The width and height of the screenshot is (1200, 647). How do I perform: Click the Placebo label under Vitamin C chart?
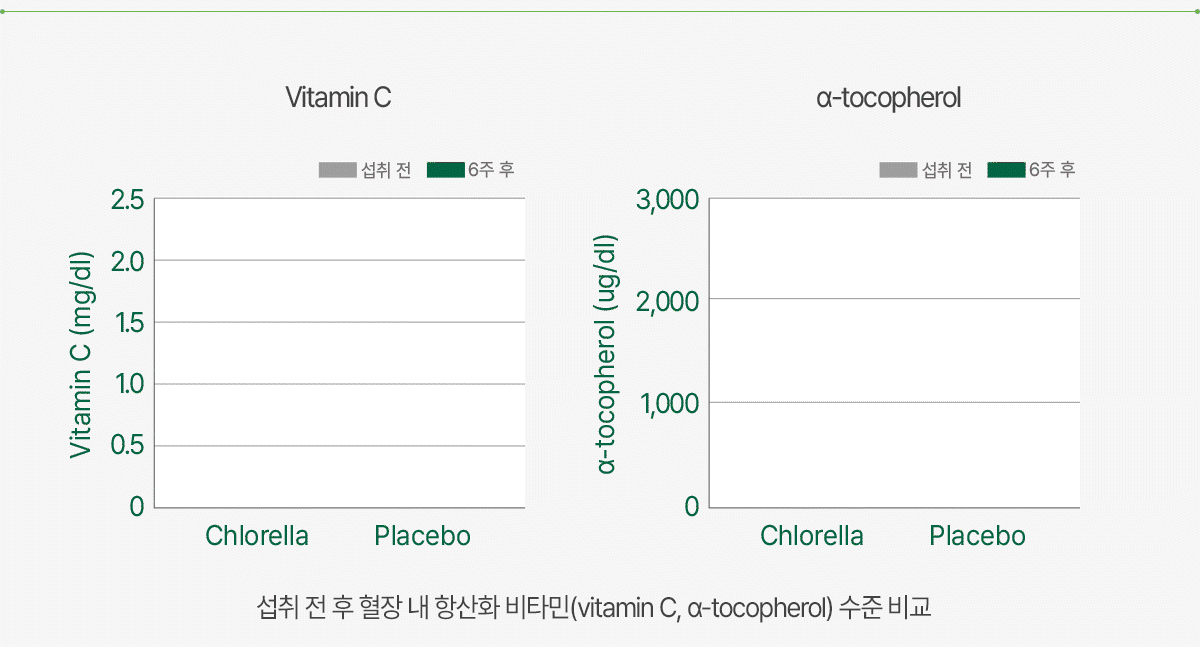coord(422,536)
